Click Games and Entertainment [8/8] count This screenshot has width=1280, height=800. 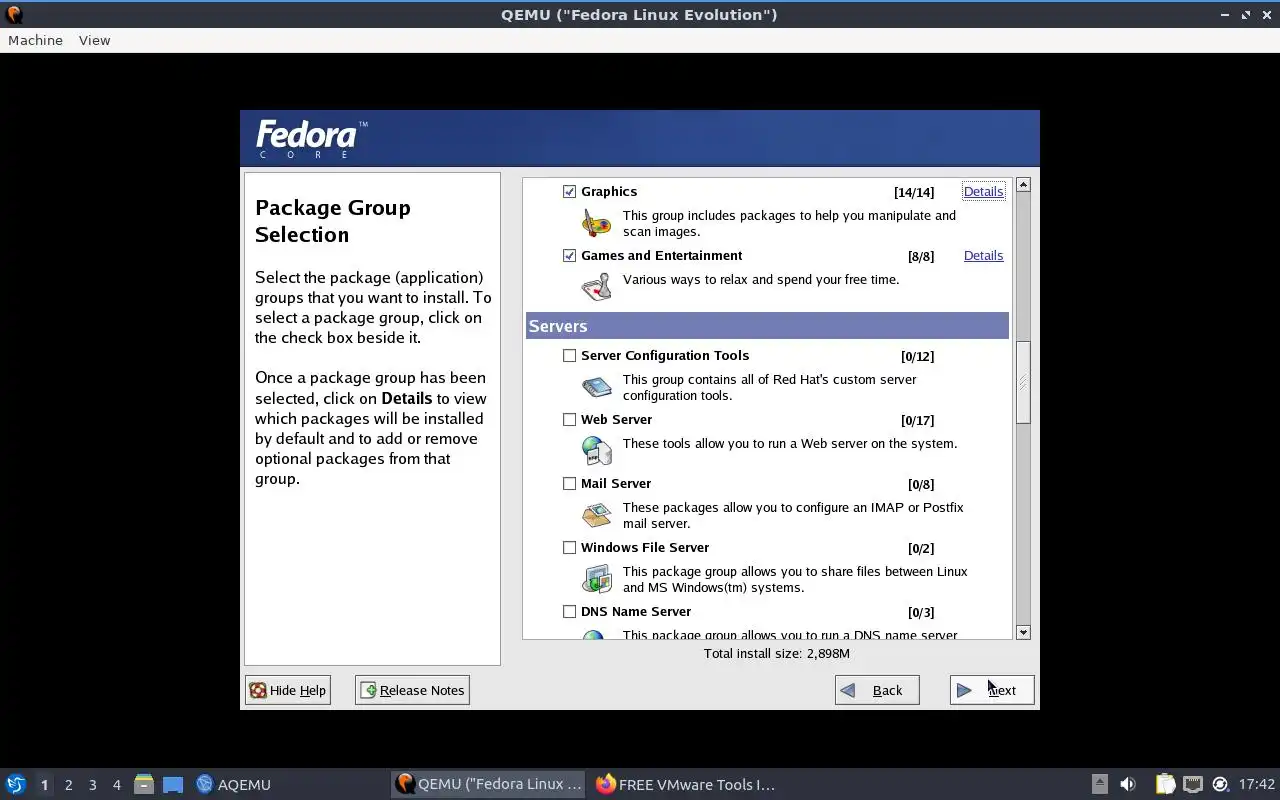click(x=921, y=256)
